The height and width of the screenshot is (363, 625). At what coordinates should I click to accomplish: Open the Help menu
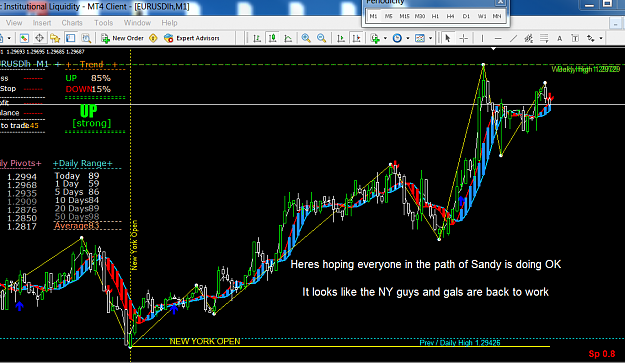(x=169, y=23)
